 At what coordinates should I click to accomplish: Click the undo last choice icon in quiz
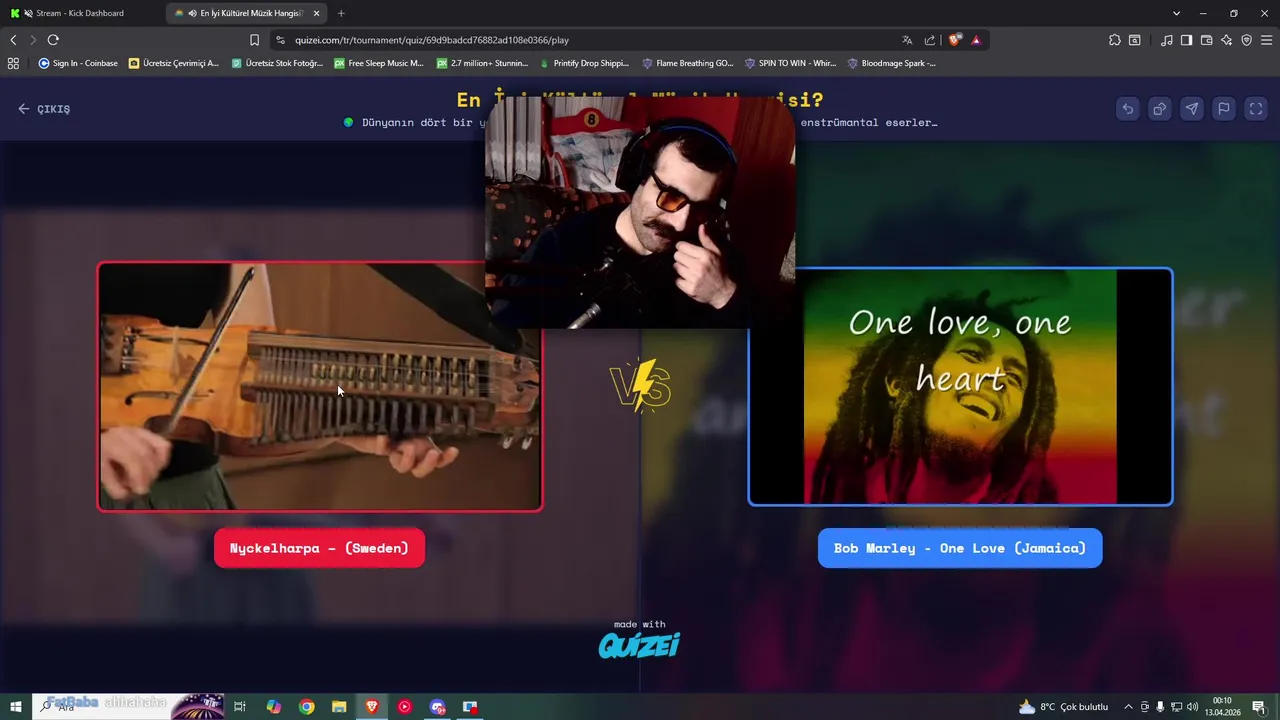(1128, 109)
